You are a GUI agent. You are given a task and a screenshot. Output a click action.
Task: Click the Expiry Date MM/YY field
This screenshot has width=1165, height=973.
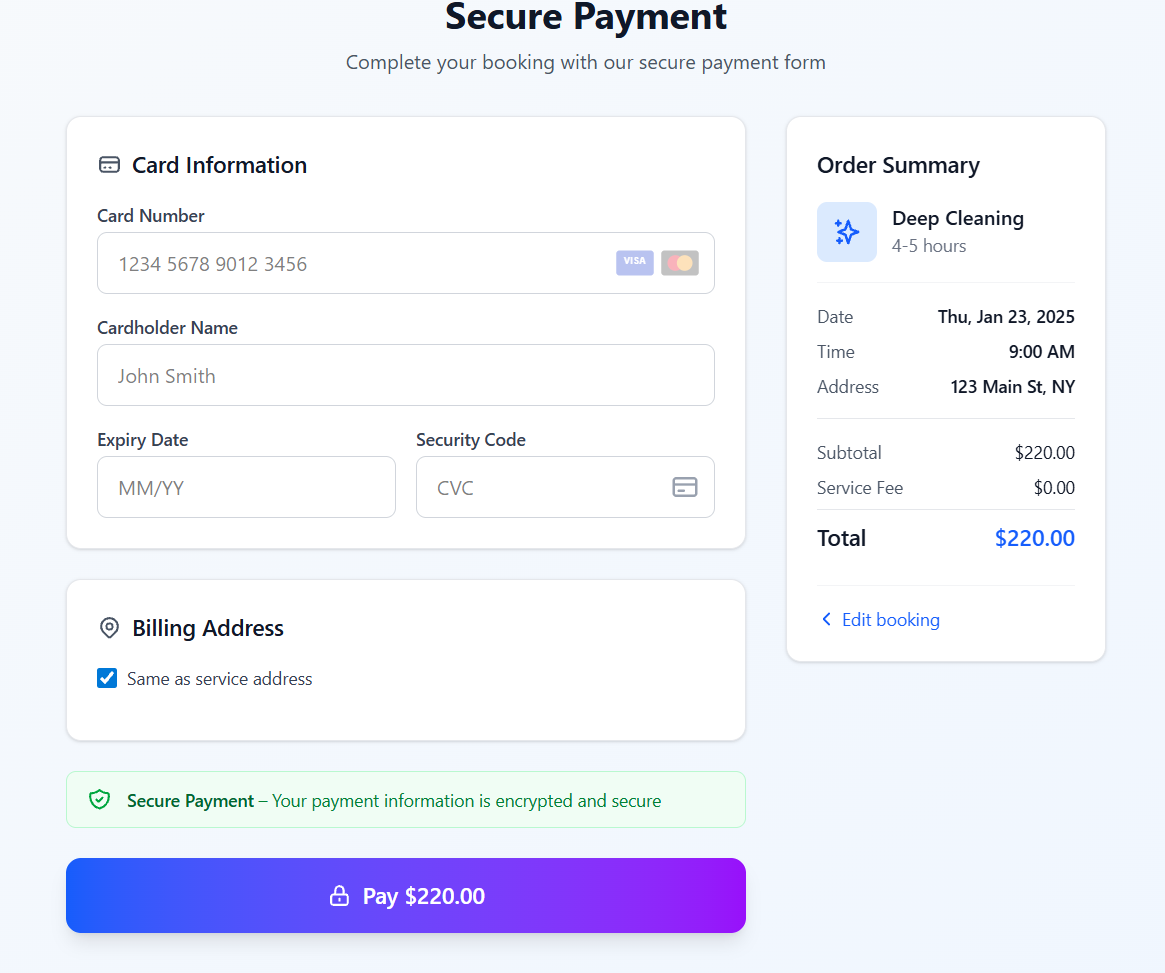click(246, 487)
